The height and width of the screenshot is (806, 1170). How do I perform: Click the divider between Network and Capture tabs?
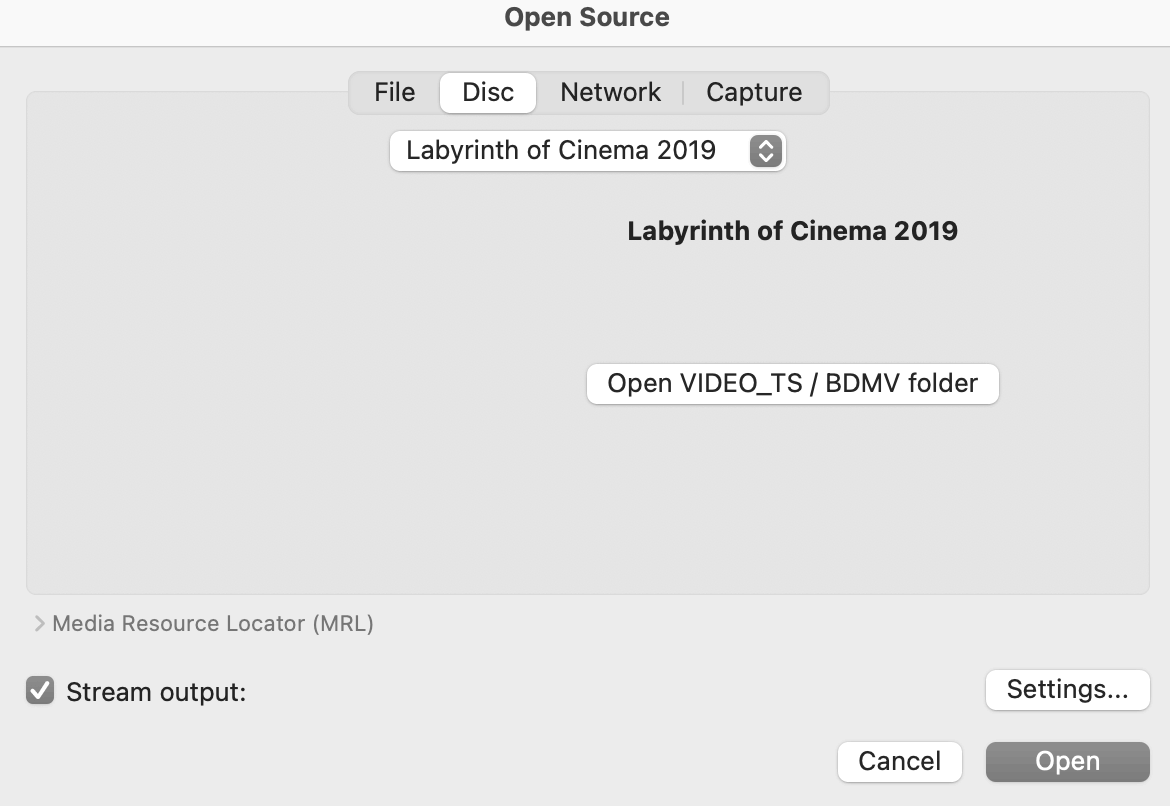point(683,93)
